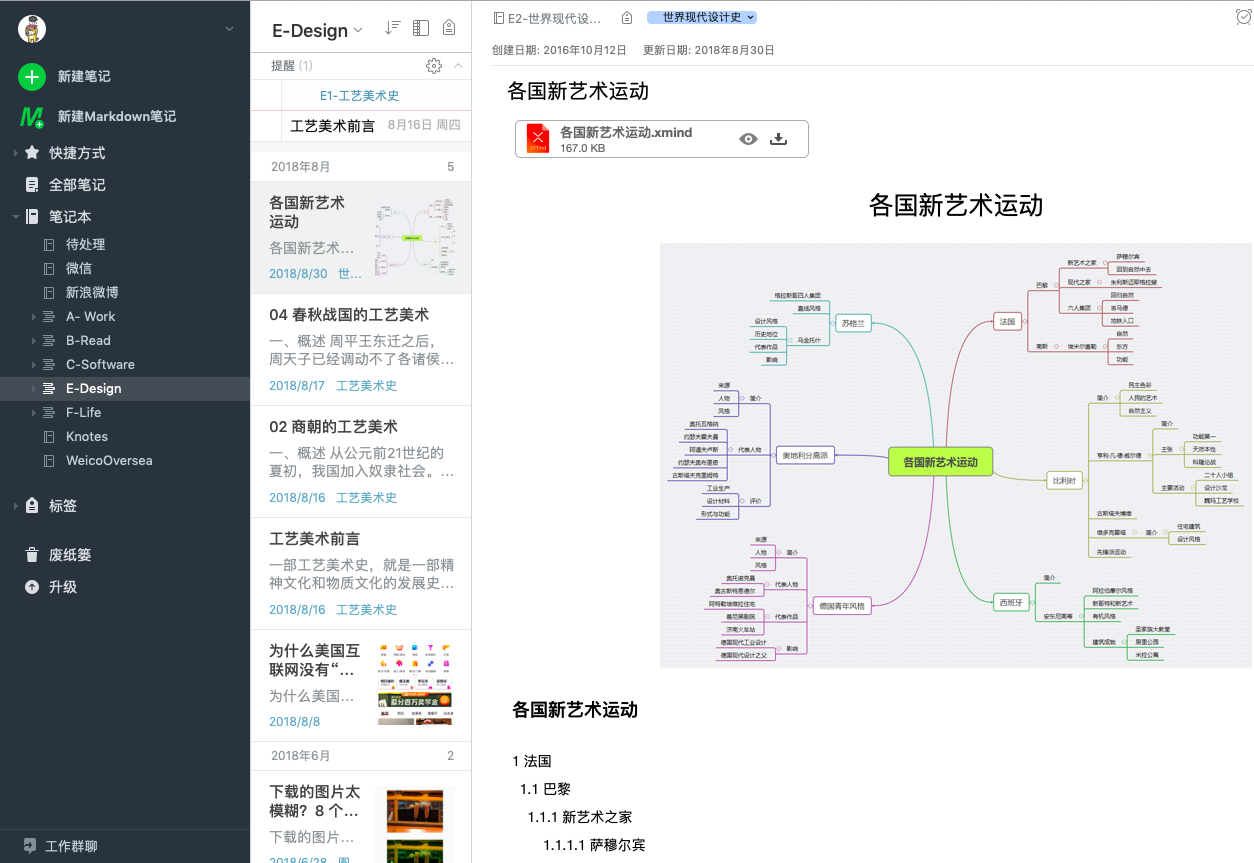Viewport: 1254px width, 863px height.
Task: Mark the note complete via top-right checkmark circle
Action: pyautogui.click(x=1244, y=17)
